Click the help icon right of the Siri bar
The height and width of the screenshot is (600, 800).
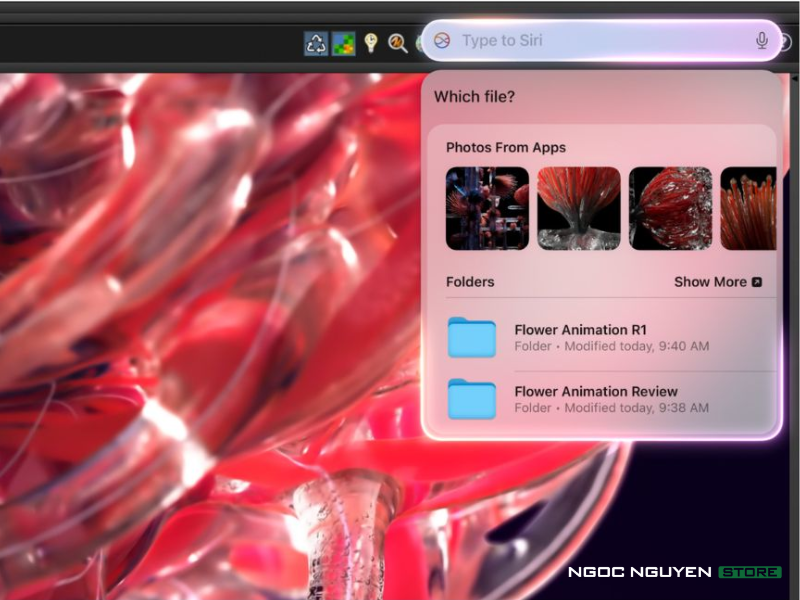(x=786, y=42)
